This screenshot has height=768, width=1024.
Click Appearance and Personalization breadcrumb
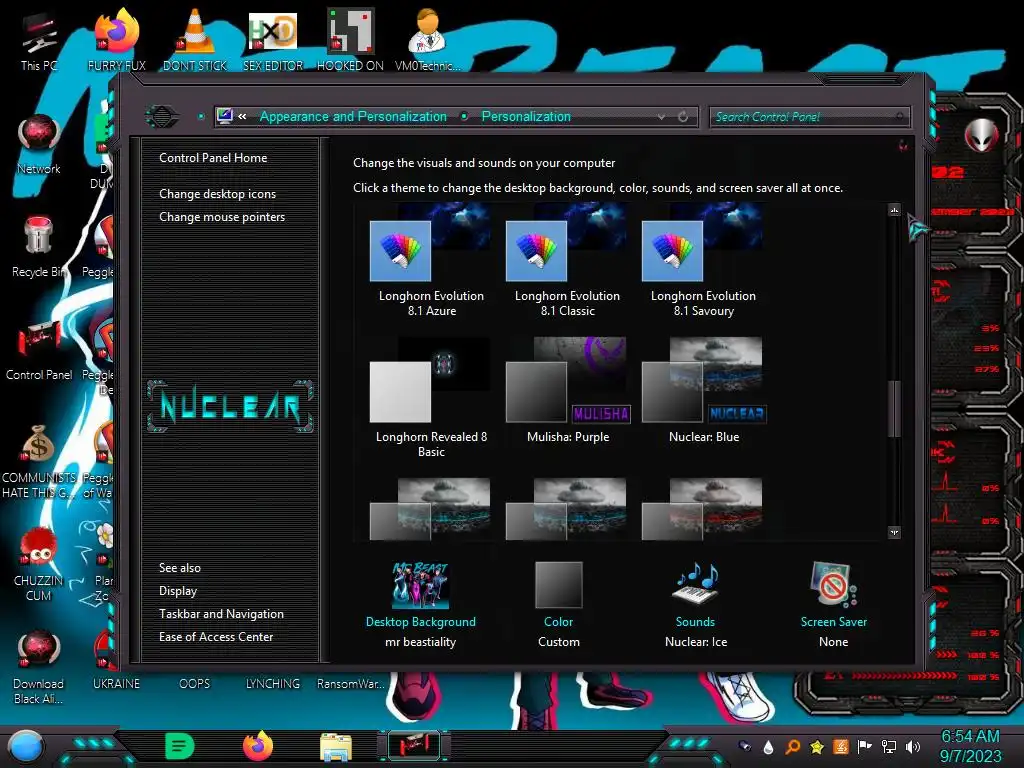point(353,117)
